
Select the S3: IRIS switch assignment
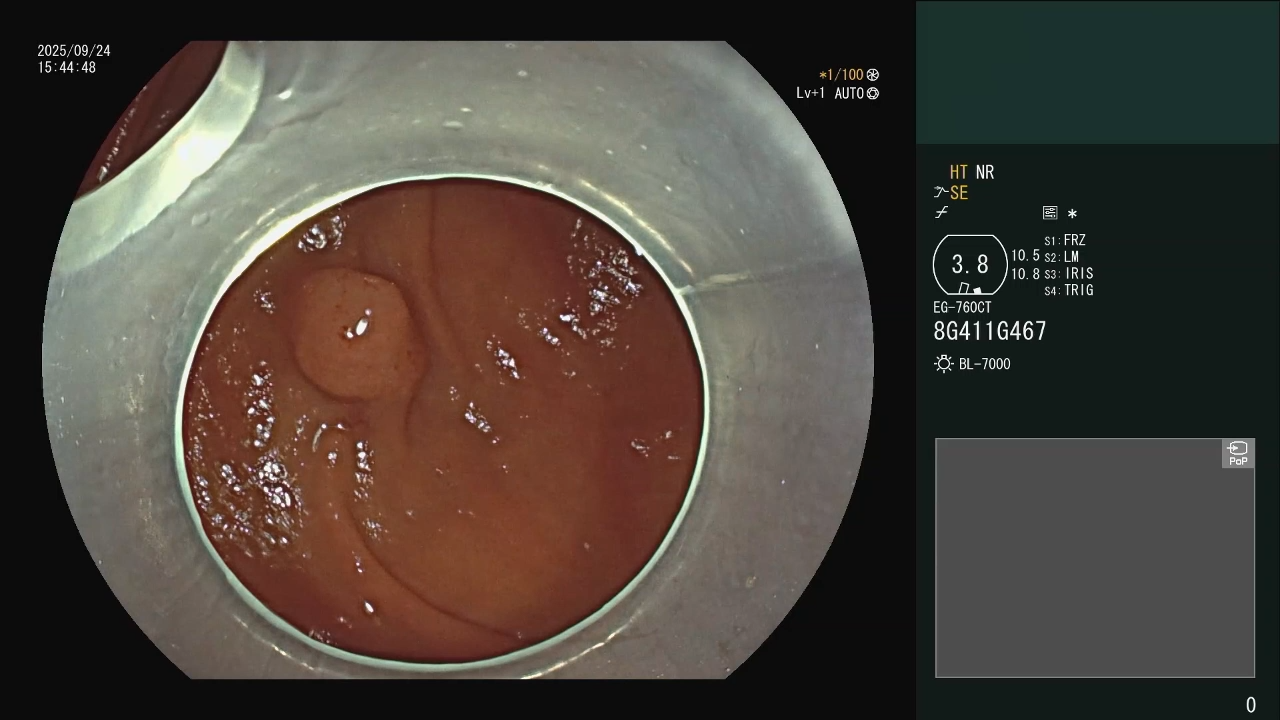pos(1069,273)
